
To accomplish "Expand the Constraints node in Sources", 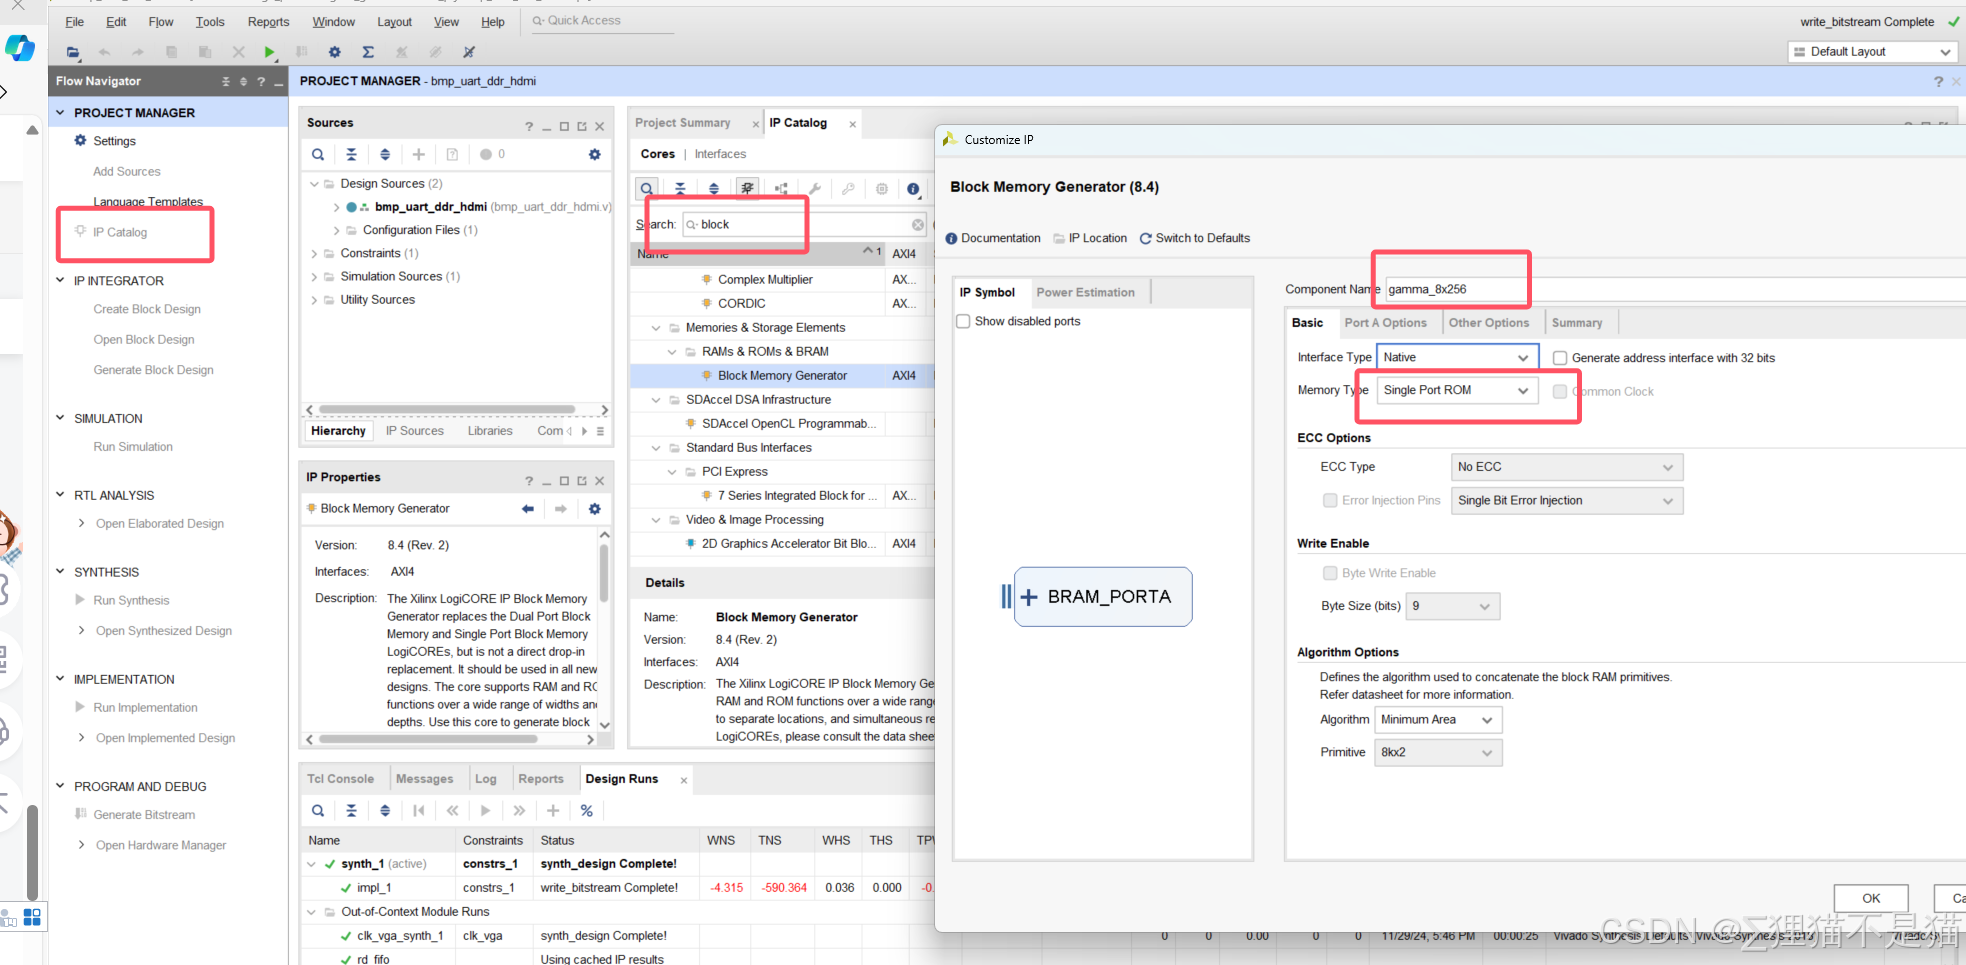I will click(x=314, y=254).
